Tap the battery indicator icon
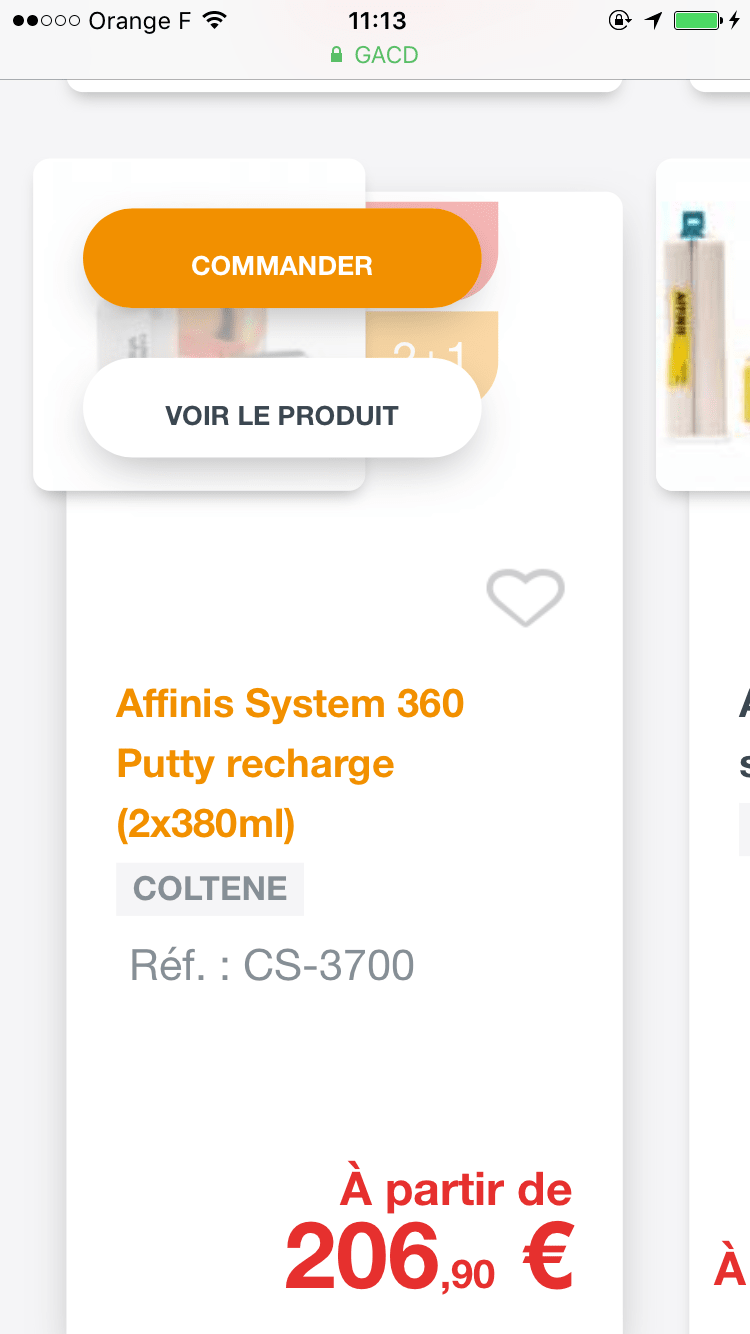This screenshot has width=750, height=1334. coord(699,20)
